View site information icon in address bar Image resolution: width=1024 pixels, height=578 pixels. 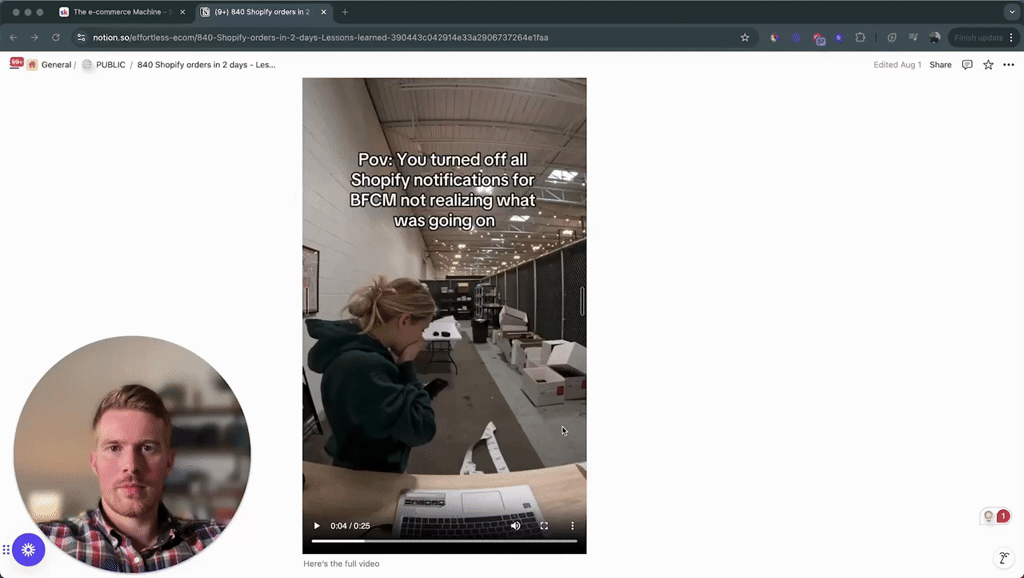click(x=81, y=38)
